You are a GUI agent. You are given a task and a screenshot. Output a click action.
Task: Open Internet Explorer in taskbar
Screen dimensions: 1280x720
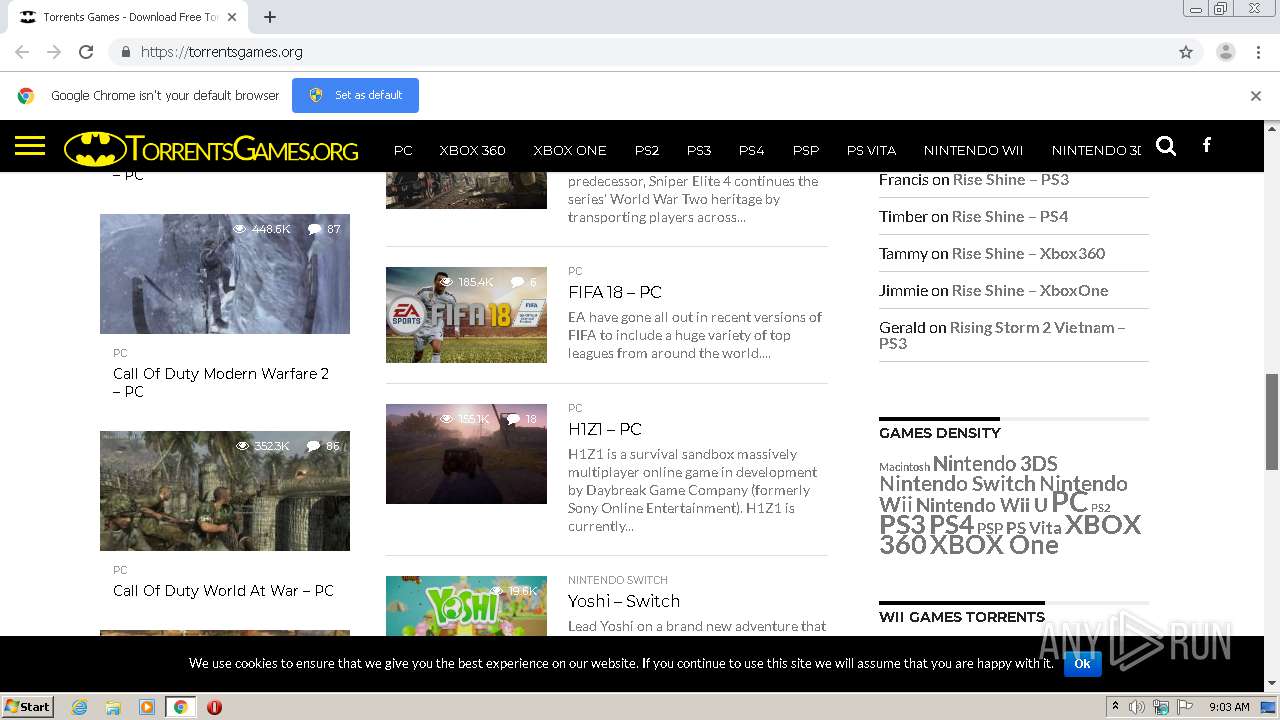79,707
